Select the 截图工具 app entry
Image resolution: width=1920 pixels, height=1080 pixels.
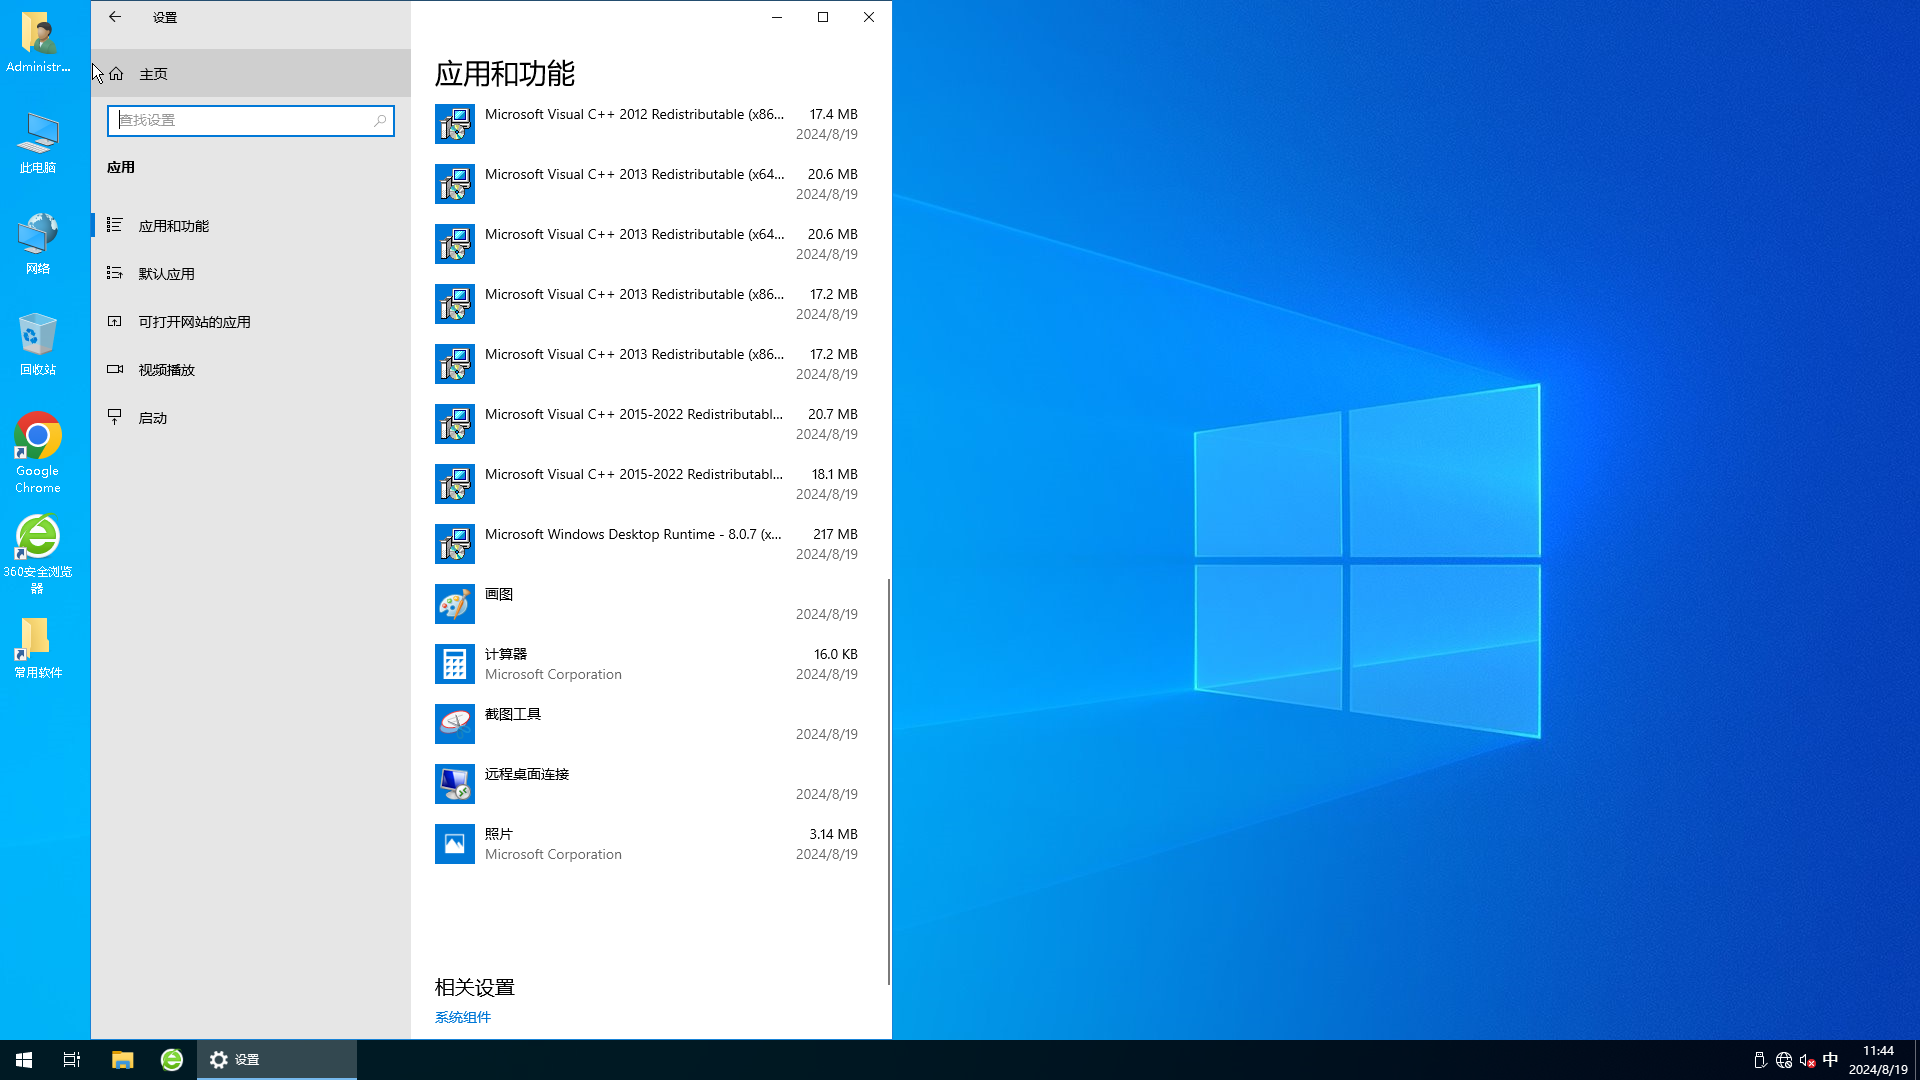pyautogui.click(x=647, y=724)
